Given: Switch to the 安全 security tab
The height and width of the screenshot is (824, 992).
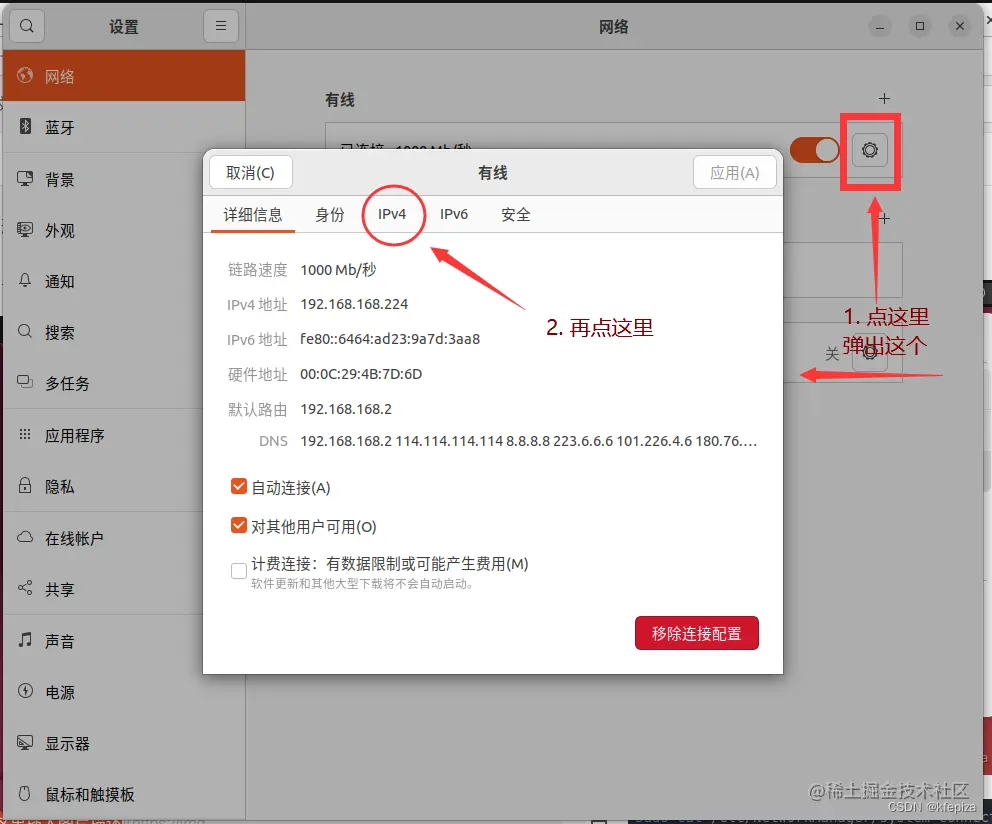Looking at the screenshot, I should (516, 214).
